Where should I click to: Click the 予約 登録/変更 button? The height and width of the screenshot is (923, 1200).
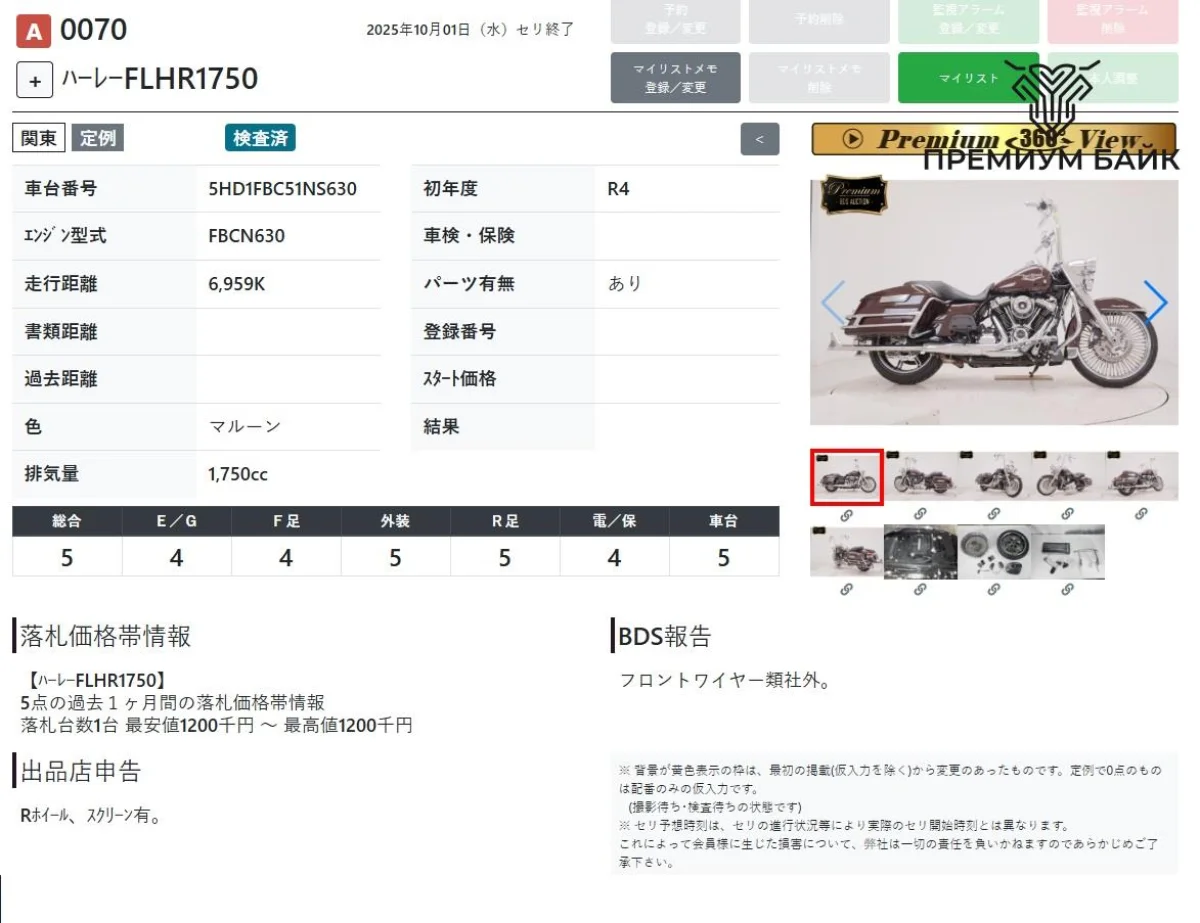(675, 20)
